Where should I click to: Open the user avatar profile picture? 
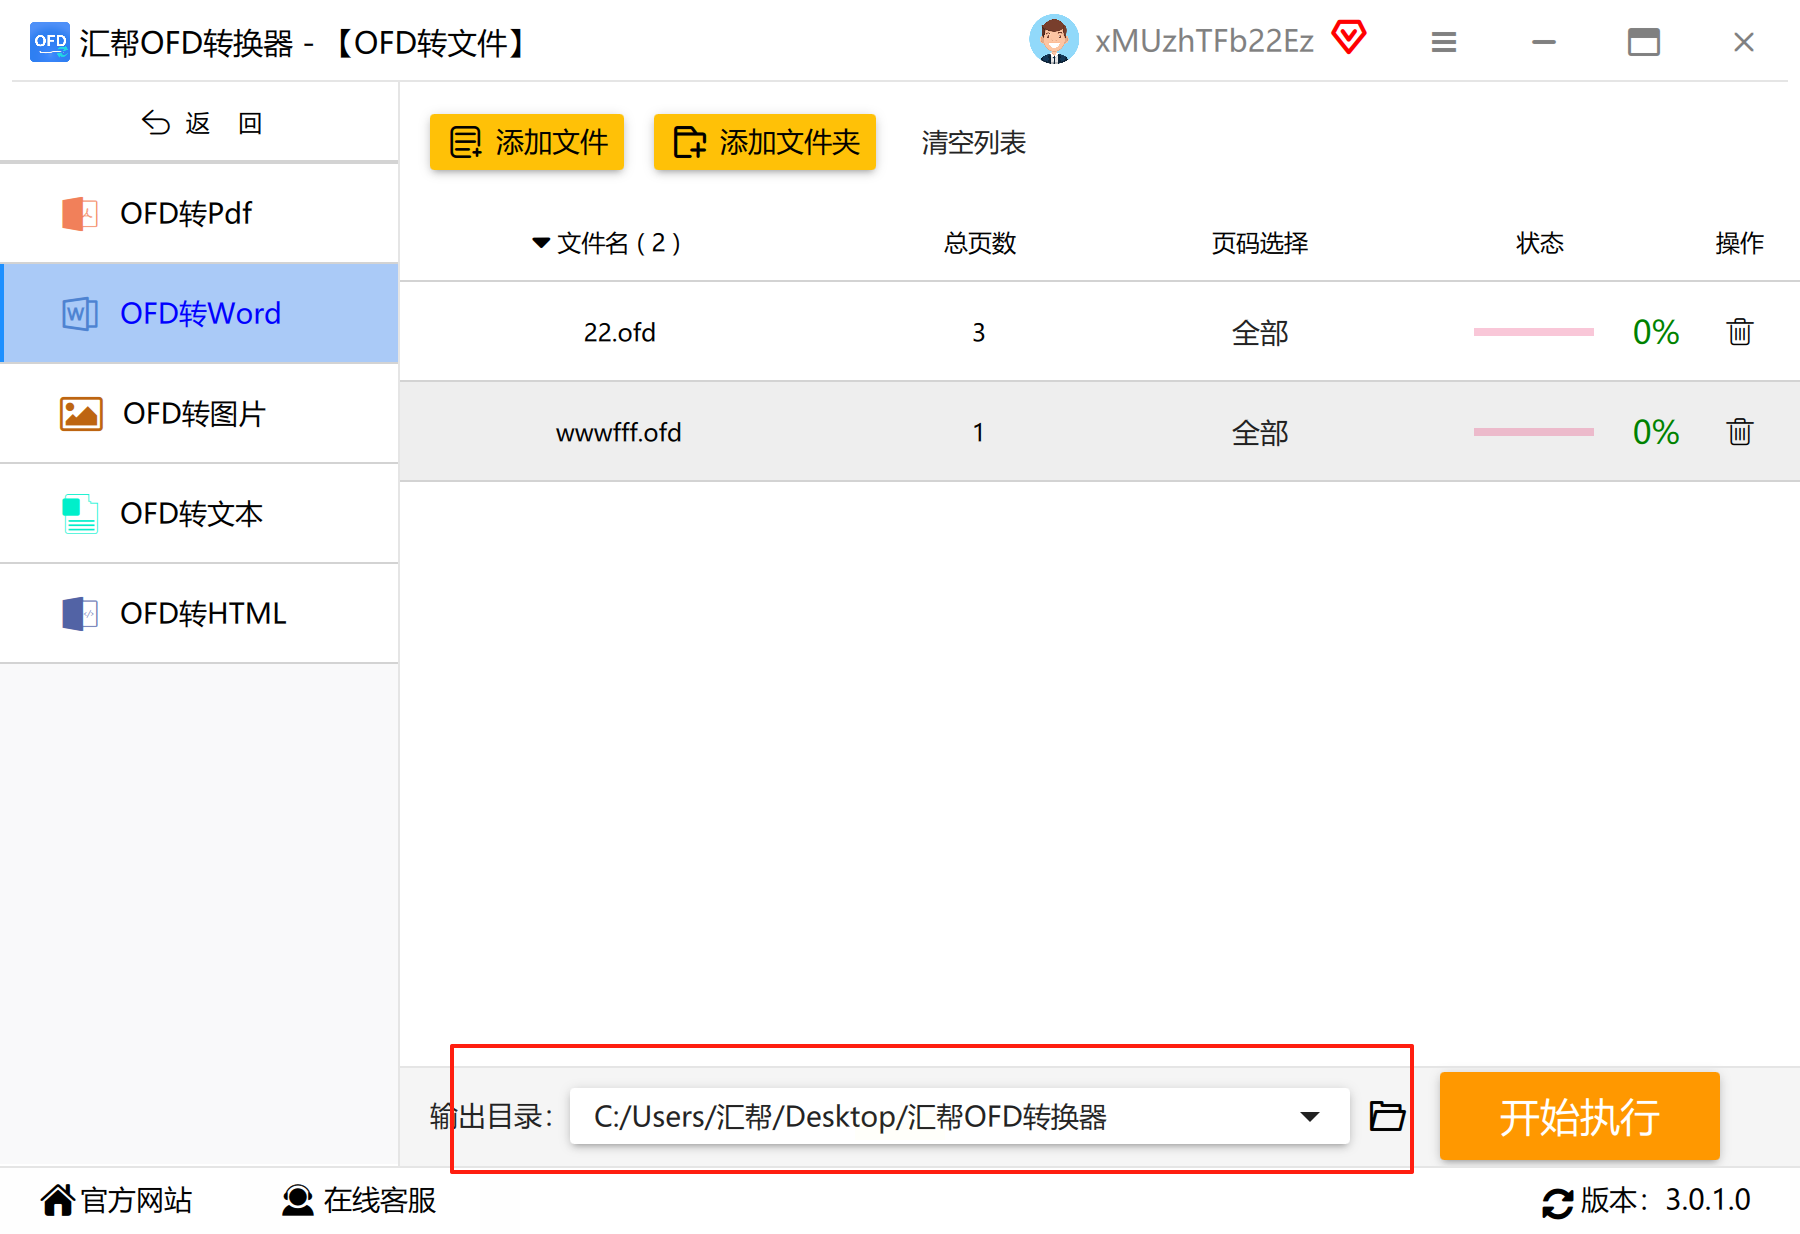point(1054,40)
